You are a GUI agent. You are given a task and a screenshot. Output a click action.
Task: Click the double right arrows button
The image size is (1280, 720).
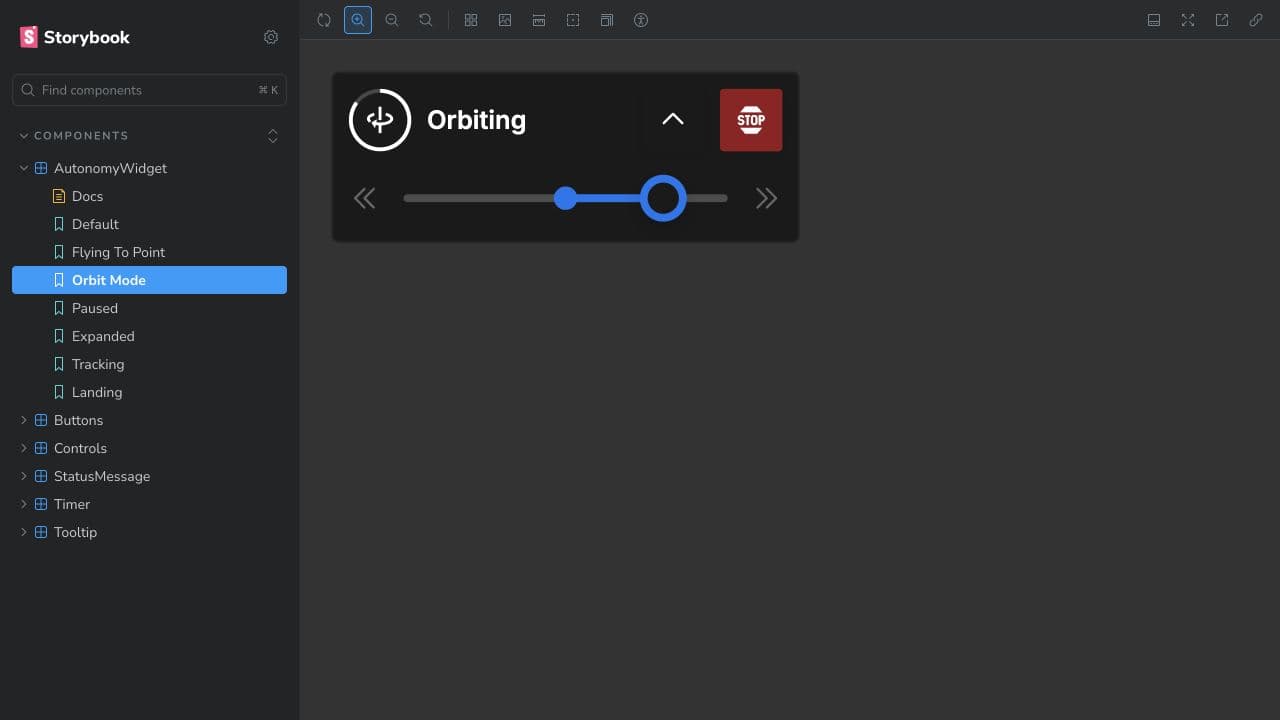[x=766, y=198]
